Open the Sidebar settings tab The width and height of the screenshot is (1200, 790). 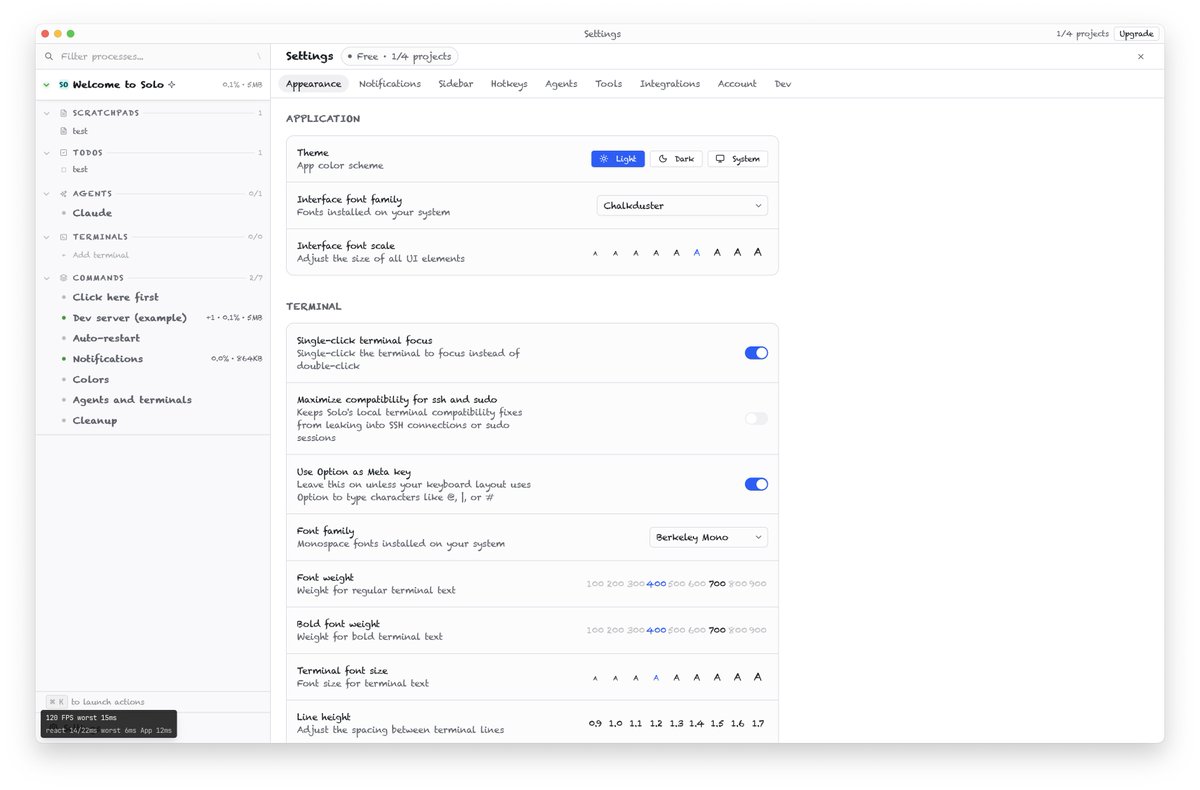456,84
